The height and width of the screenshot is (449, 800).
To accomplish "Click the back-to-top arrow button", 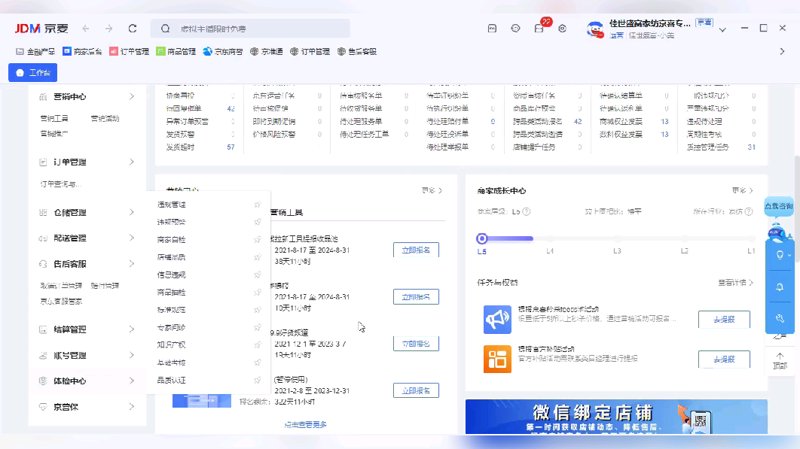I will pyautogui.click(x=780, y=360).
